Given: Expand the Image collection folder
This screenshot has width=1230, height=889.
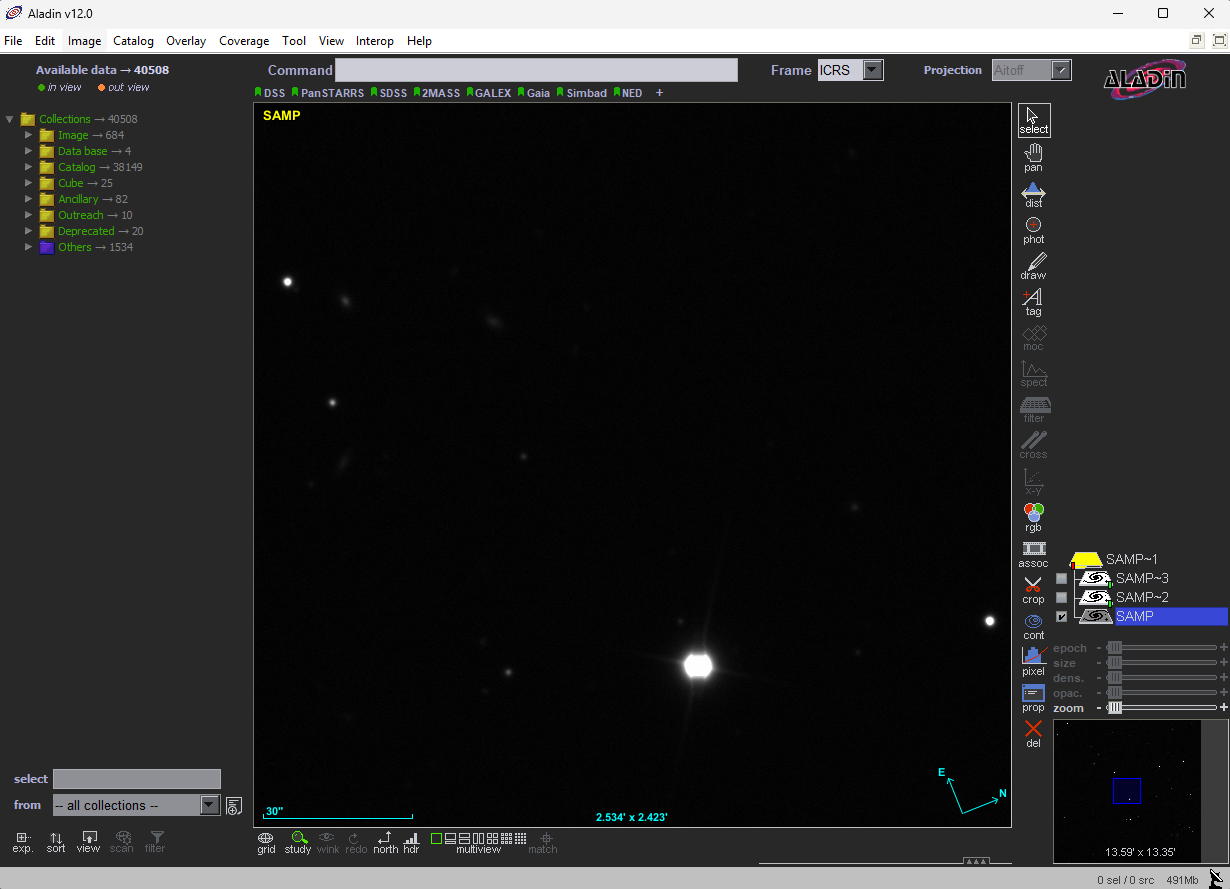Looking at the screenshot, I should coord(29,135).
